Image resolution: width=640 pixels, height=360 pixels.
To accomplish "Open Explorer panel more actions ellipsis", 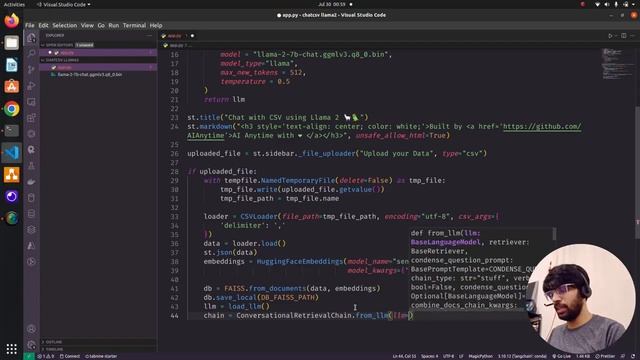I will 149,36.
